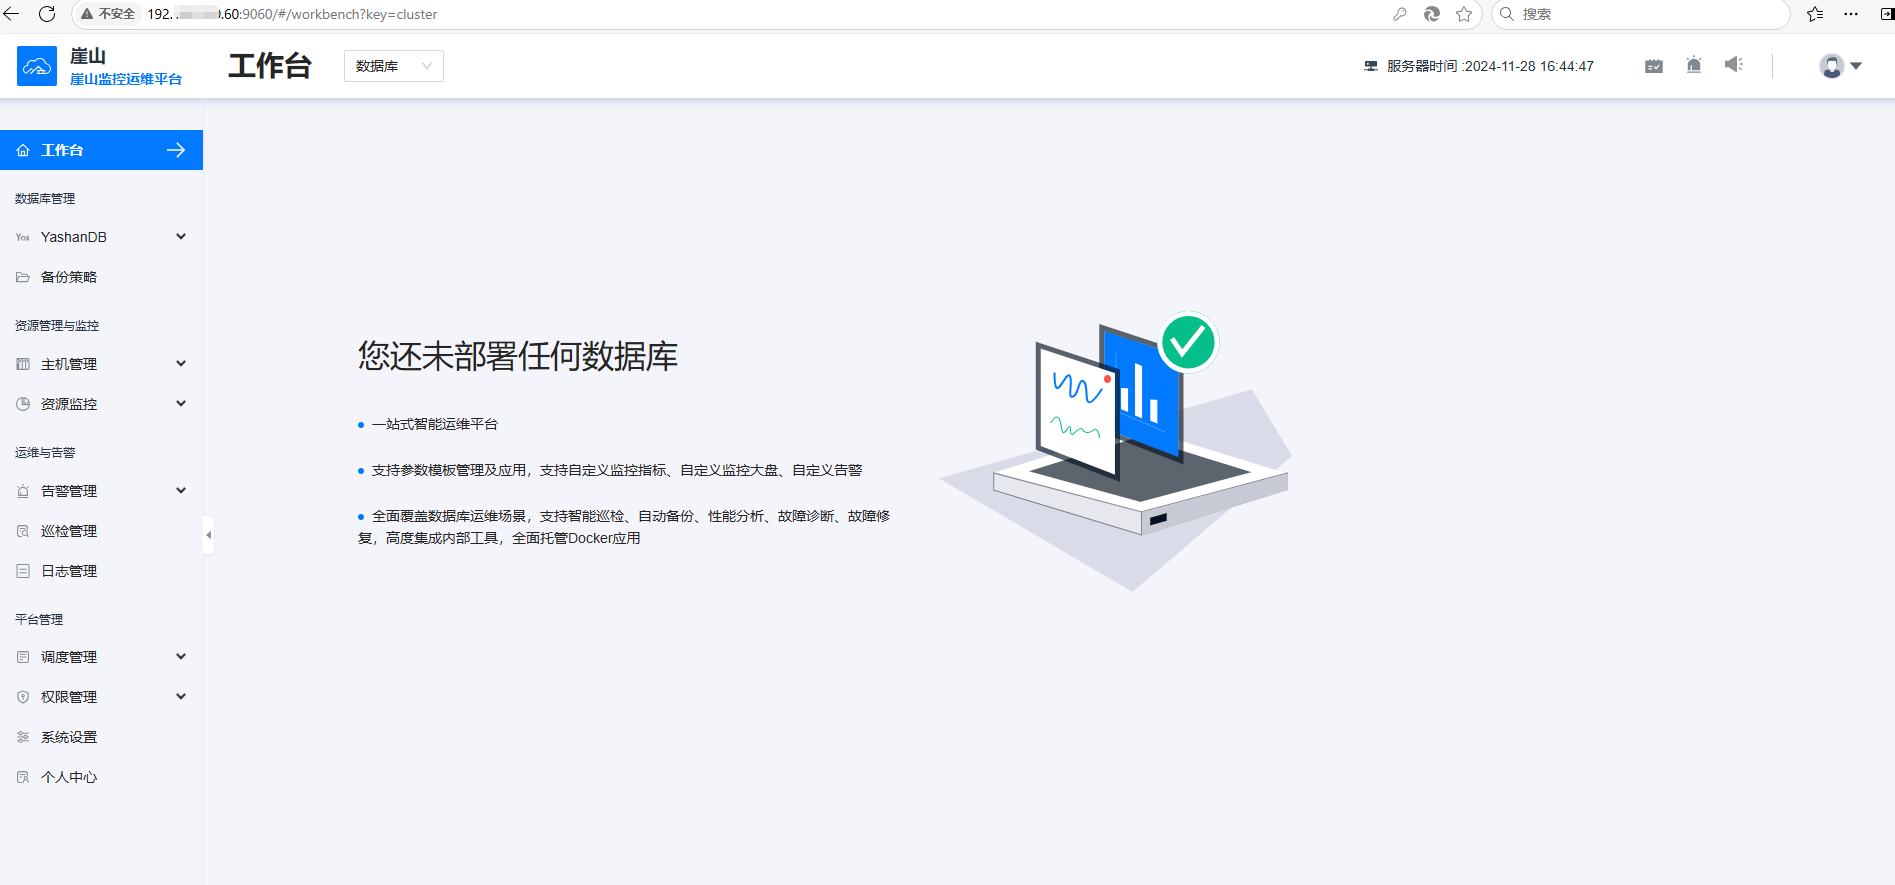Bookmark the page with the star icon
The height and width of the screenshot is (885, 1895).
1464,14
